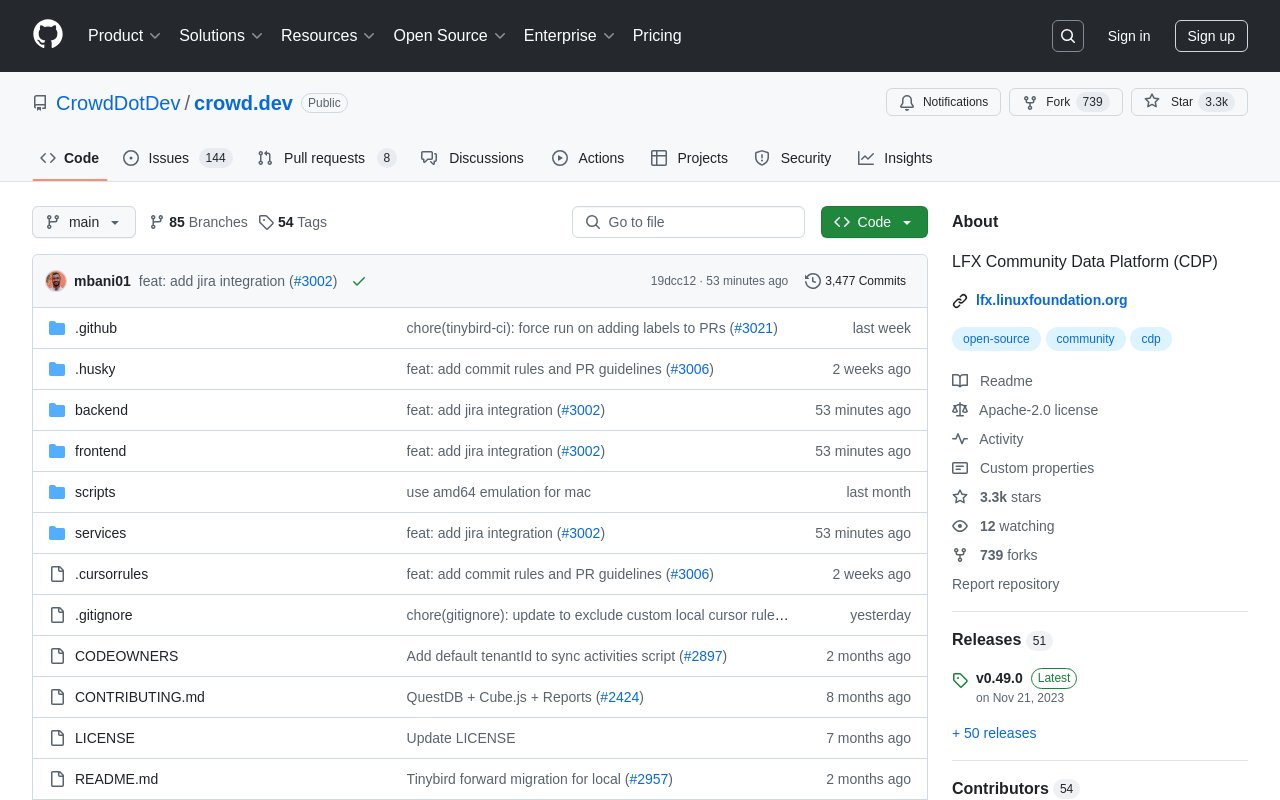This screenshot has width=1280, height=800.
Task: Click the frontend folder icon
Action: click(57, 451)
